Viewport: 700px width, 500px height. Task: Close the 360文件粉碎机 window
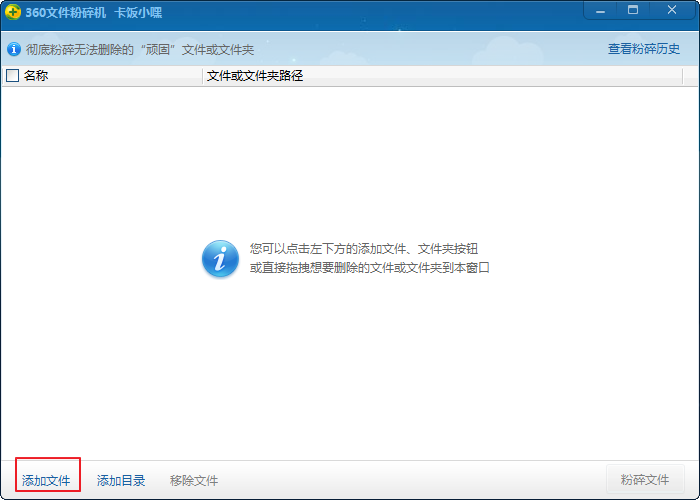[671, 10]
